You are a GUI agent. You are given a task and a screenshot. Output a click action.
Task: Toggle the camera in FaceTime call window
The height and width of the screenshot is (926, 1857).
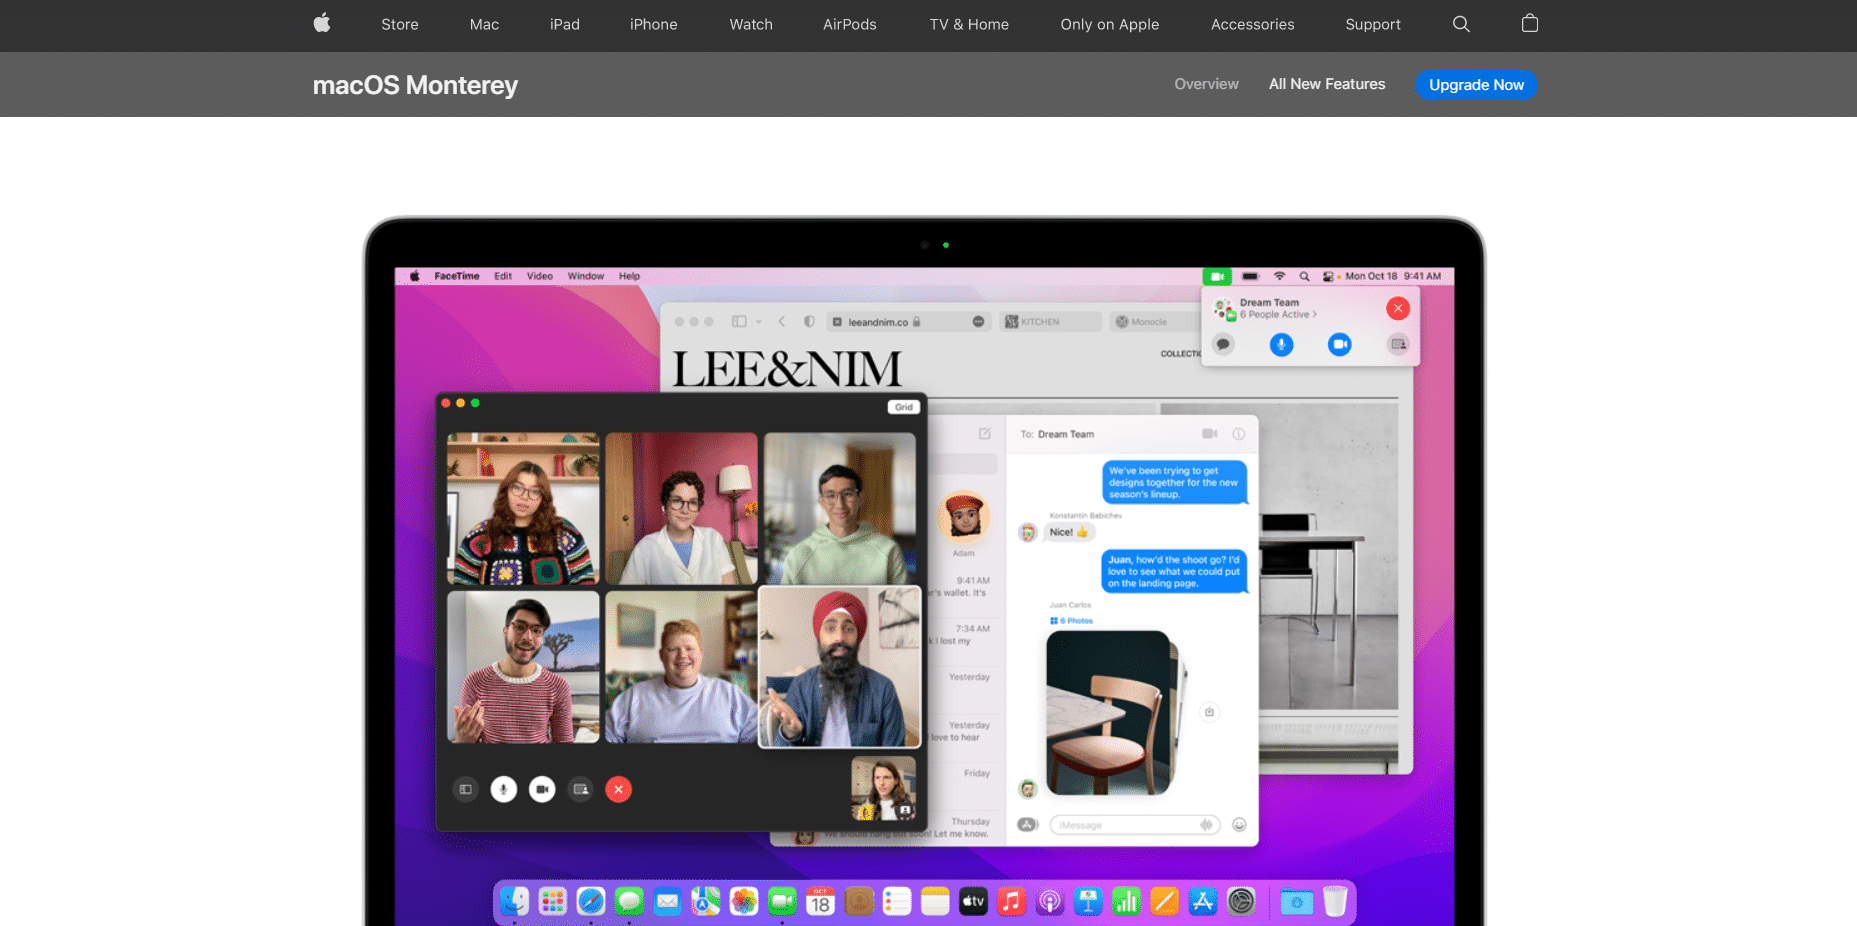point(542,790)
